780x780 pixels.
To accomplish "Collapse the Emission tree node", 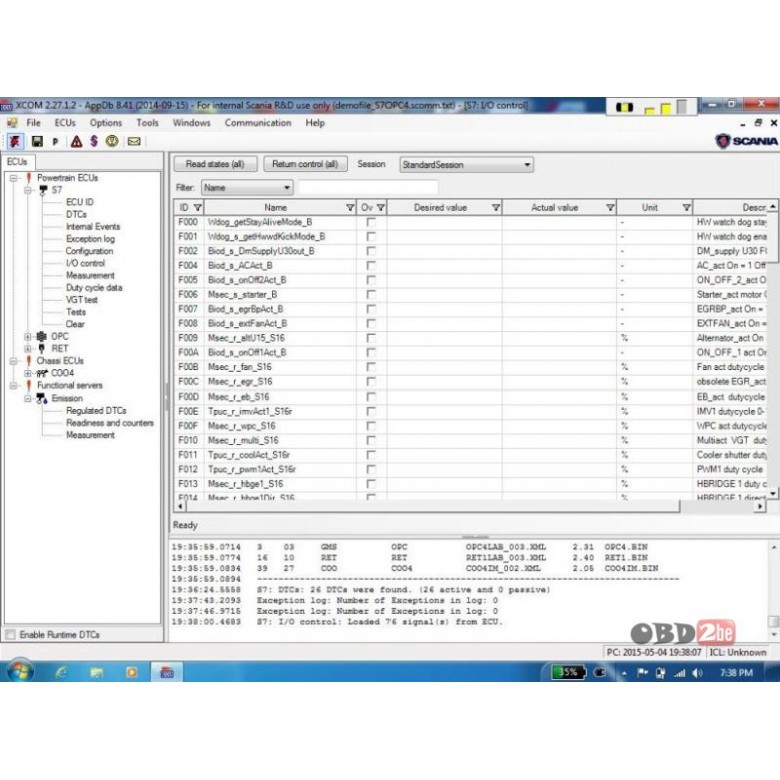I will pyautogui.click(x=28, y=398).
